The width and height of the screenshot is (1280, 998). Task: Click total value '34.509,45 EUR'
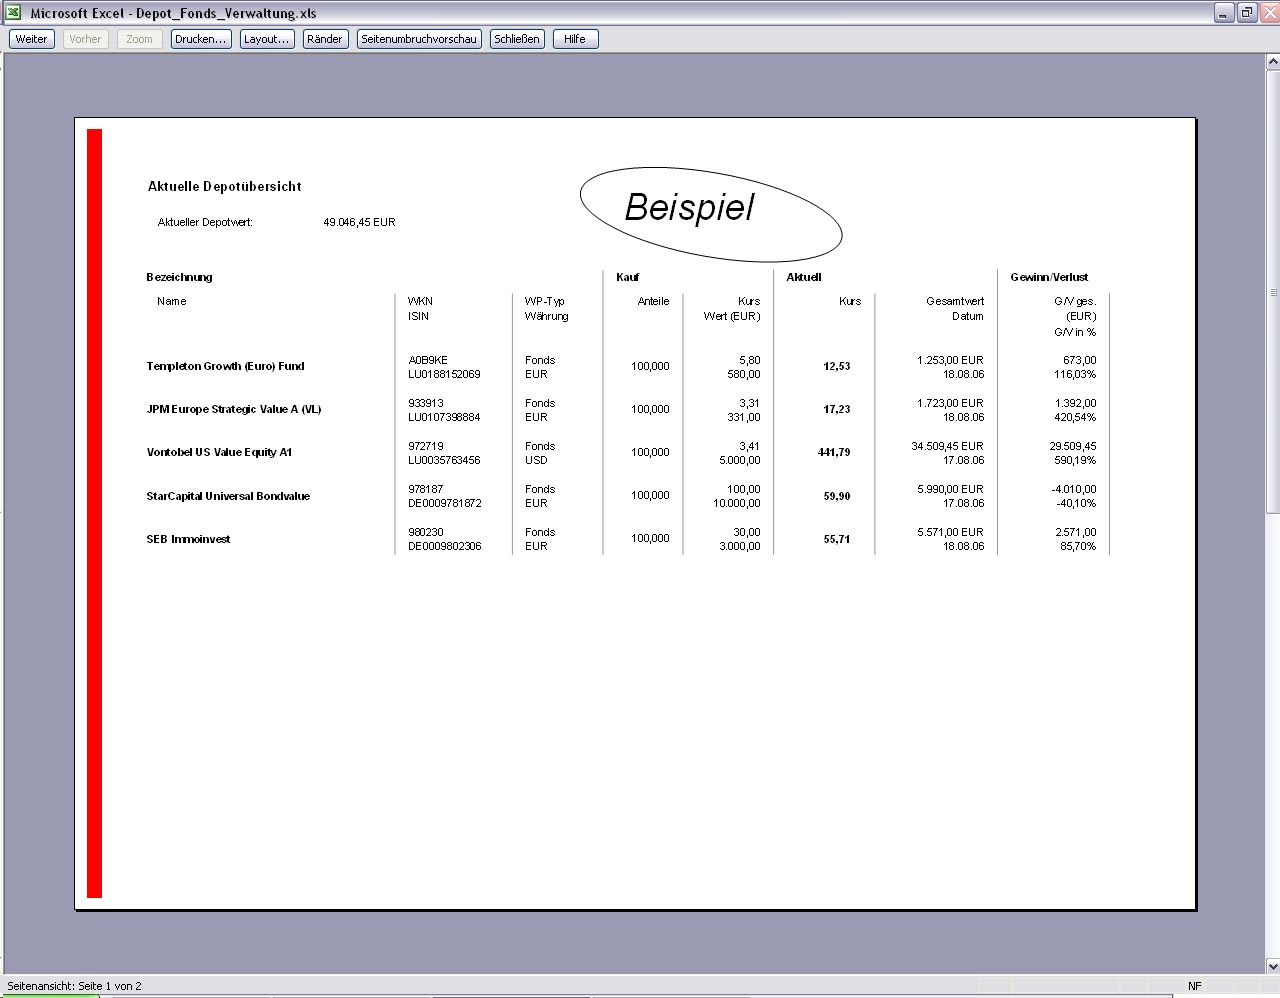pyautogui.click(x=947, y=446)
